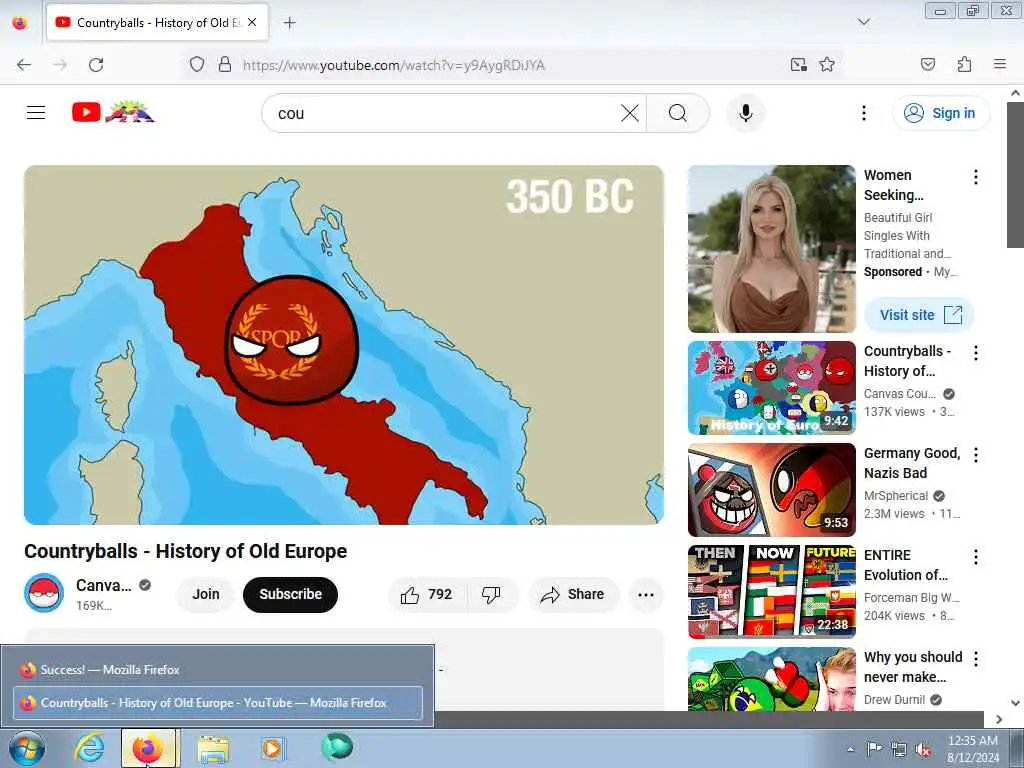This screenshot has width=1024, height=768.
Task: Click the video player showing 350 BC
Action: (344, 345)
